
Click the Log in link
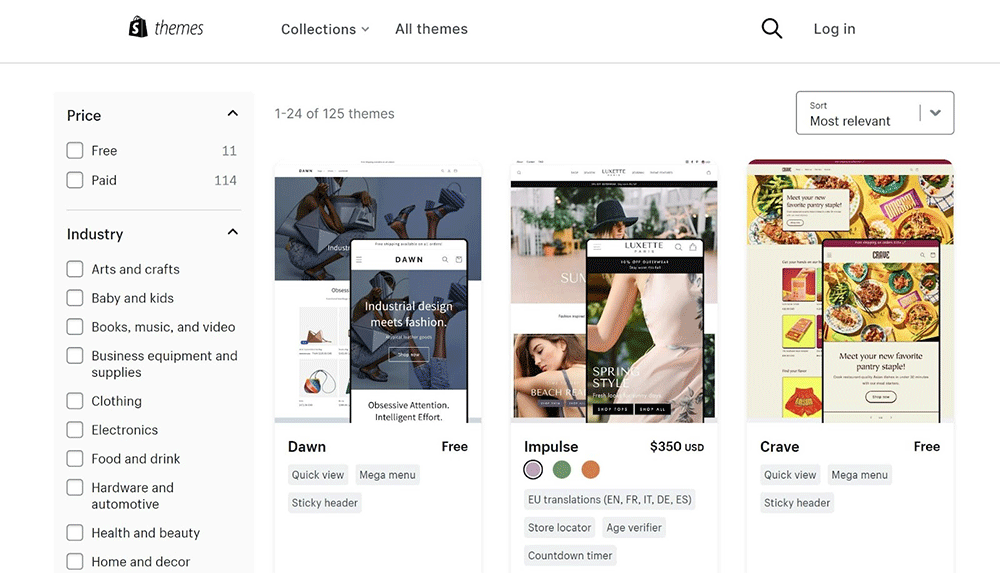point(834,29)
